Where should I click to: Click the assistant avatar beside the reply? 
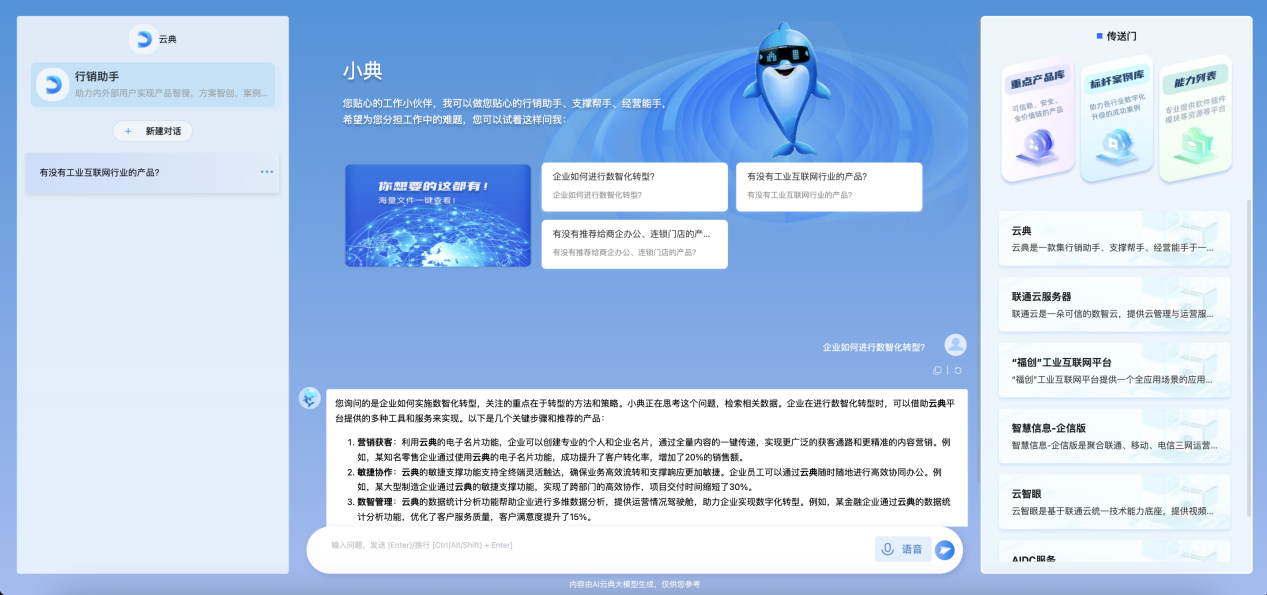(x=310, y=398)
